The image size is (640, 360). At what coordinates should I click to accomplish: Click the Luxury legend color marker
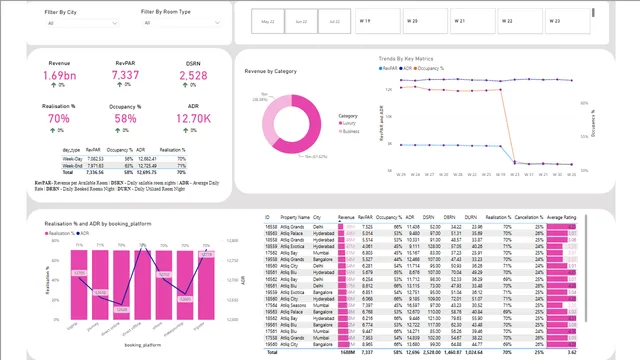point(340,123)
